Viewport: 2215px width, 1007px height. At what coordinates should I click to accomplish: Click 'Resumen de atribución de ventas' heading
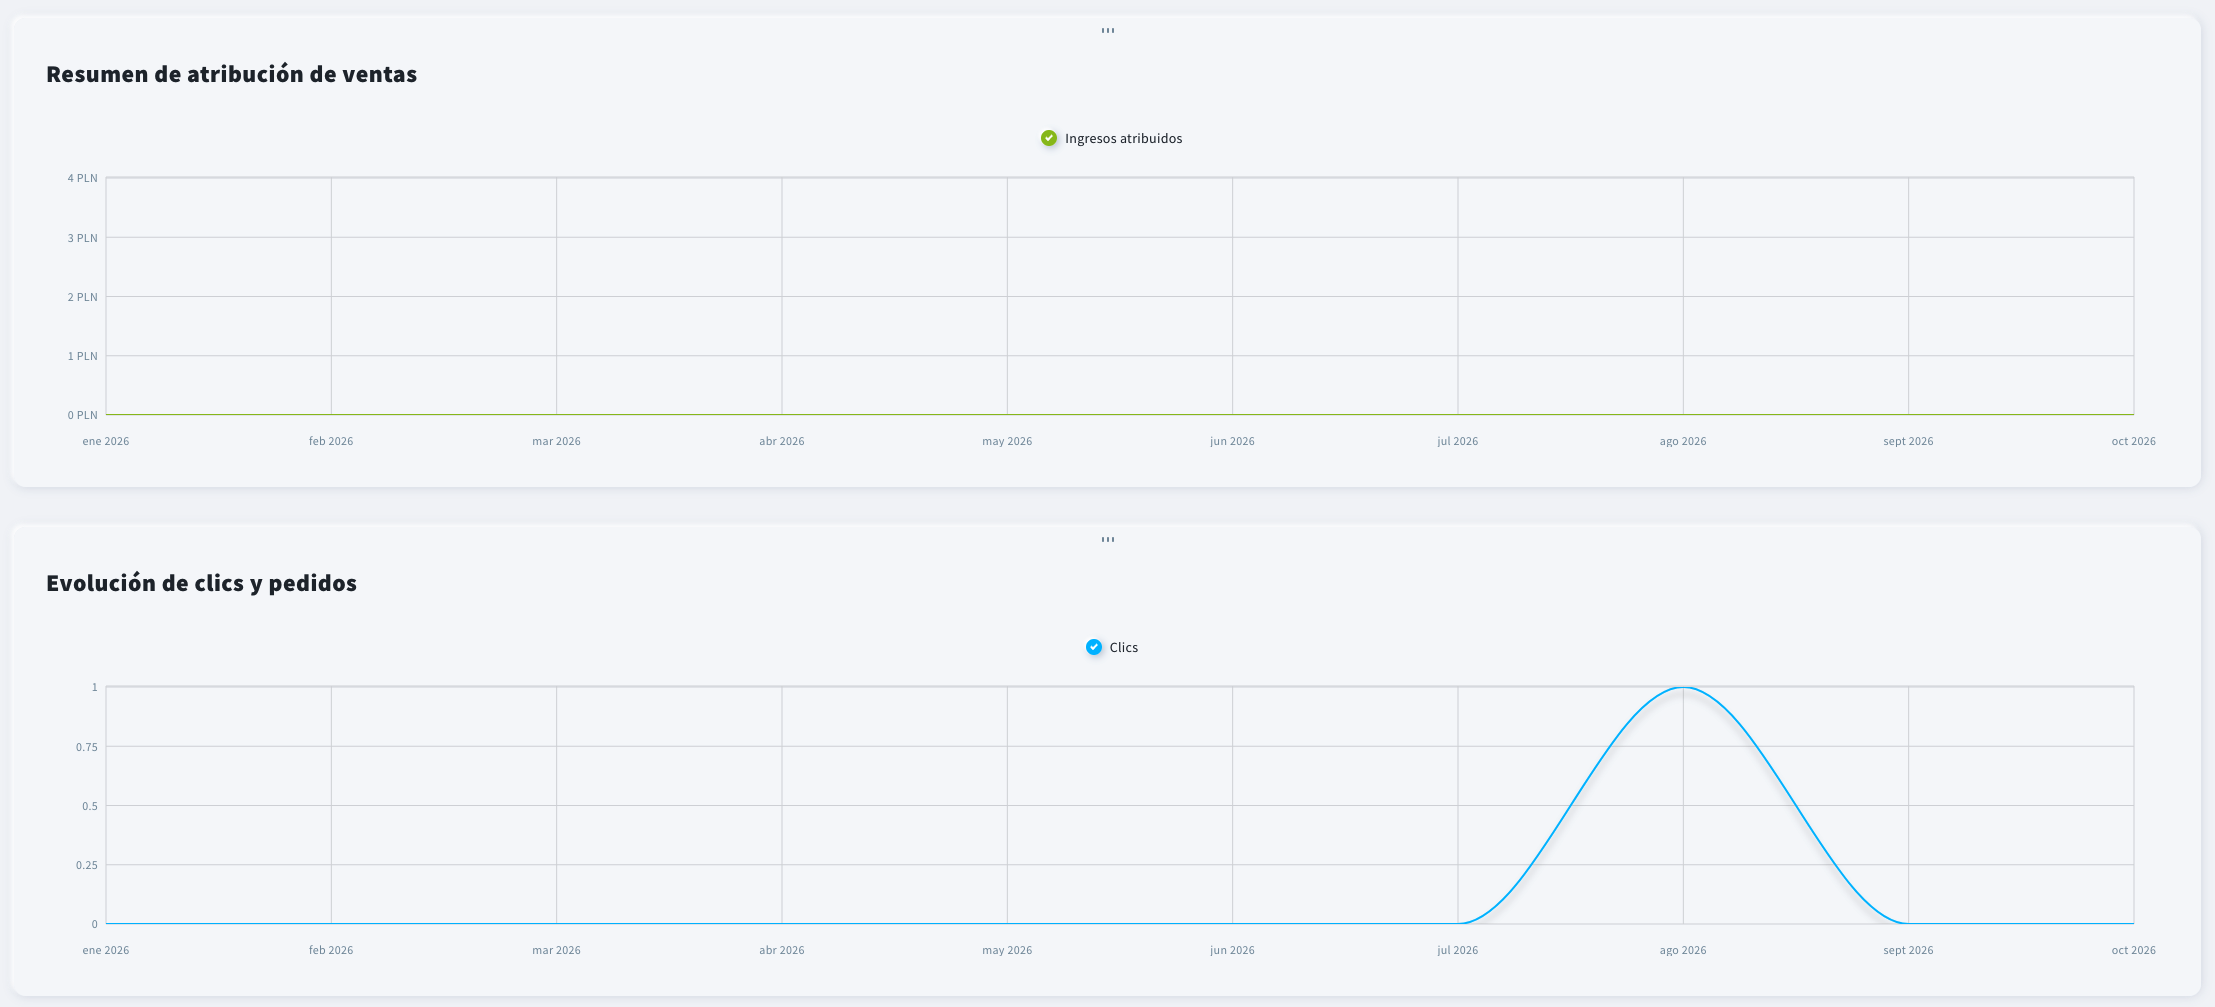pos(232,74)
